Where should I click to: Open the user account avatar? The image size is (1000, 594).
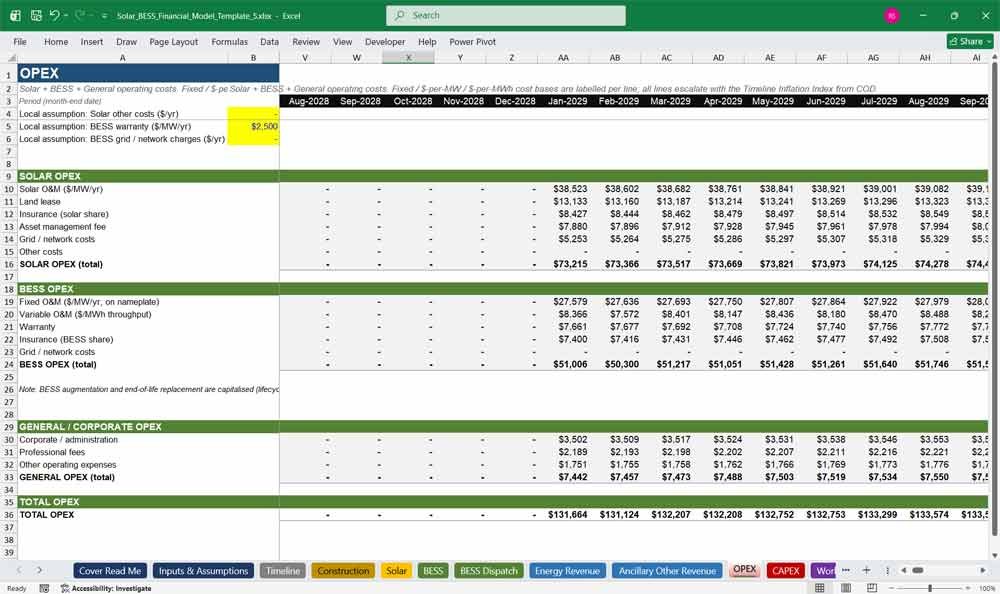point(892,15)
